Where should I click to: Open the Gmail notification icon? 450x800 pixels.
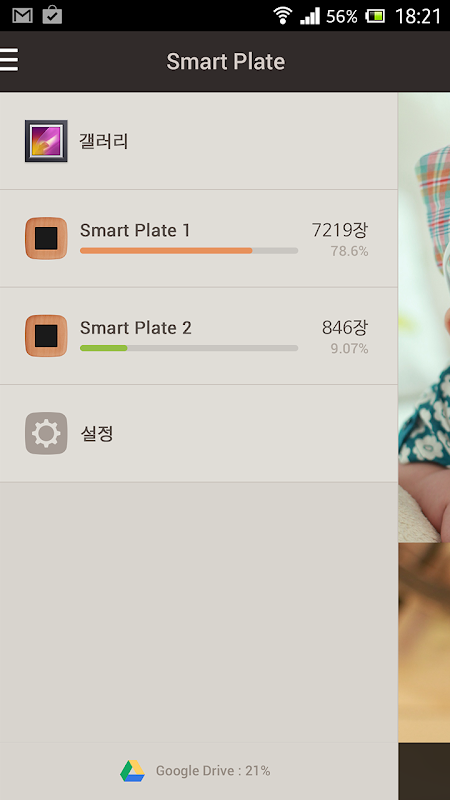[22, 15]
